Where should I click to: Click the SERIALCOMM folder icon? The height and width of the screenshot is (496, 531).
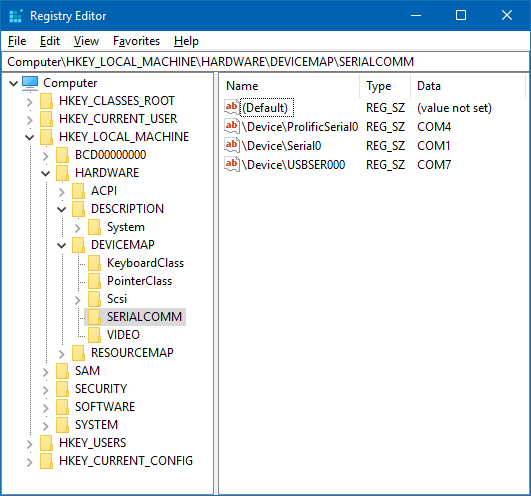coord(94,317)
